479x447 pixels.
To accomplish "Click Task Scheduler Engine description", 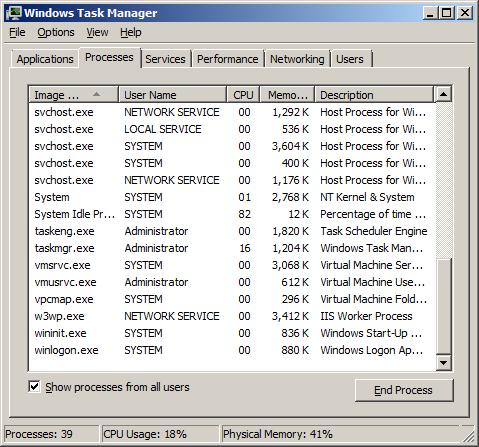I will [374, 231].
